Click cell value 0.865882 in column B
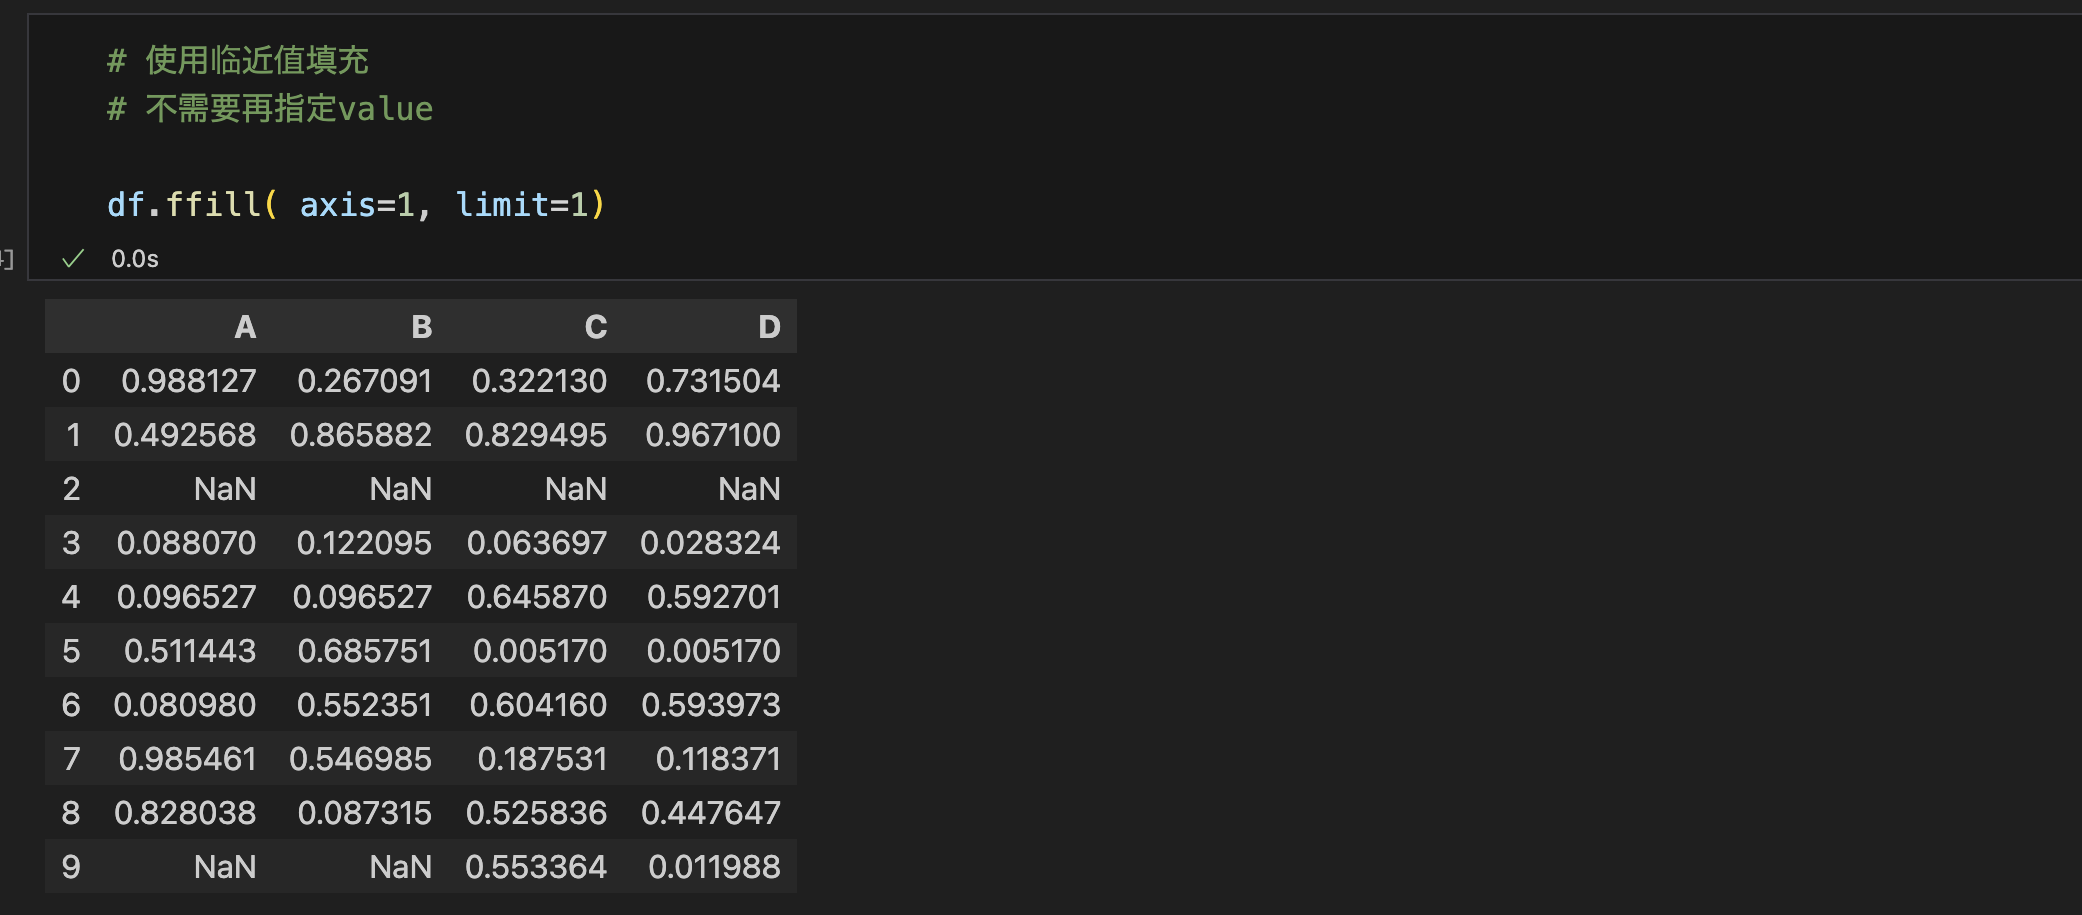 (361, 435)
